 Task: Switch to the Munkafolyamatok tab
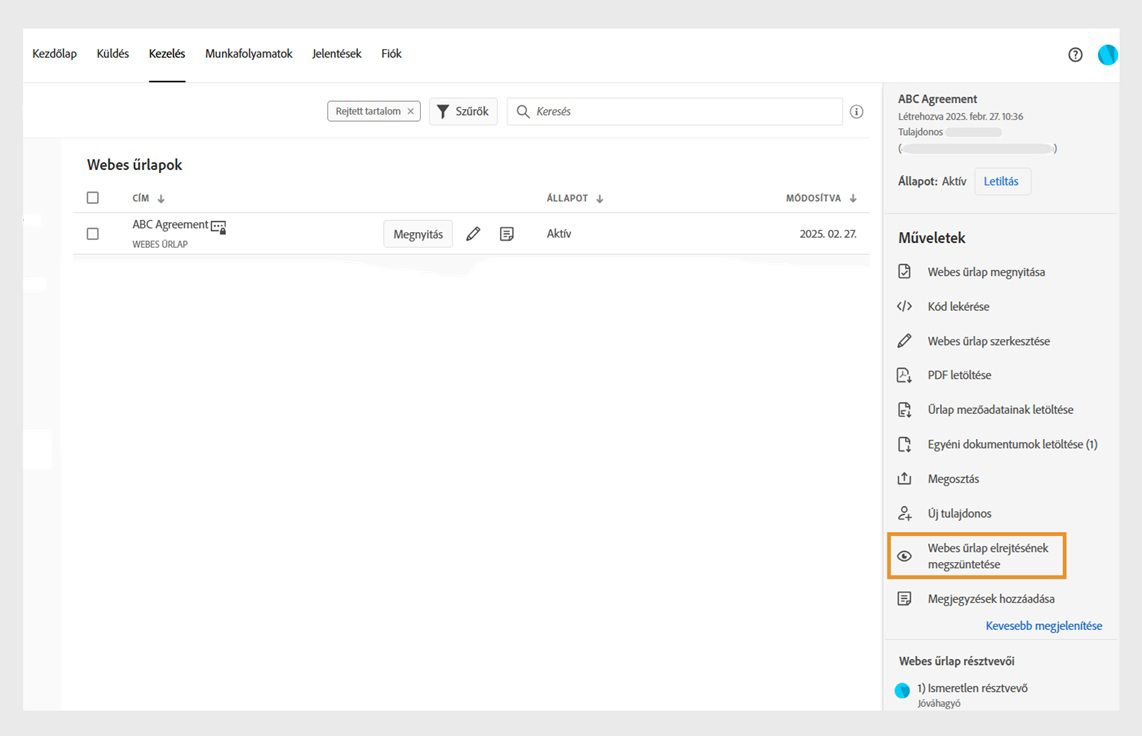(249, 54)
